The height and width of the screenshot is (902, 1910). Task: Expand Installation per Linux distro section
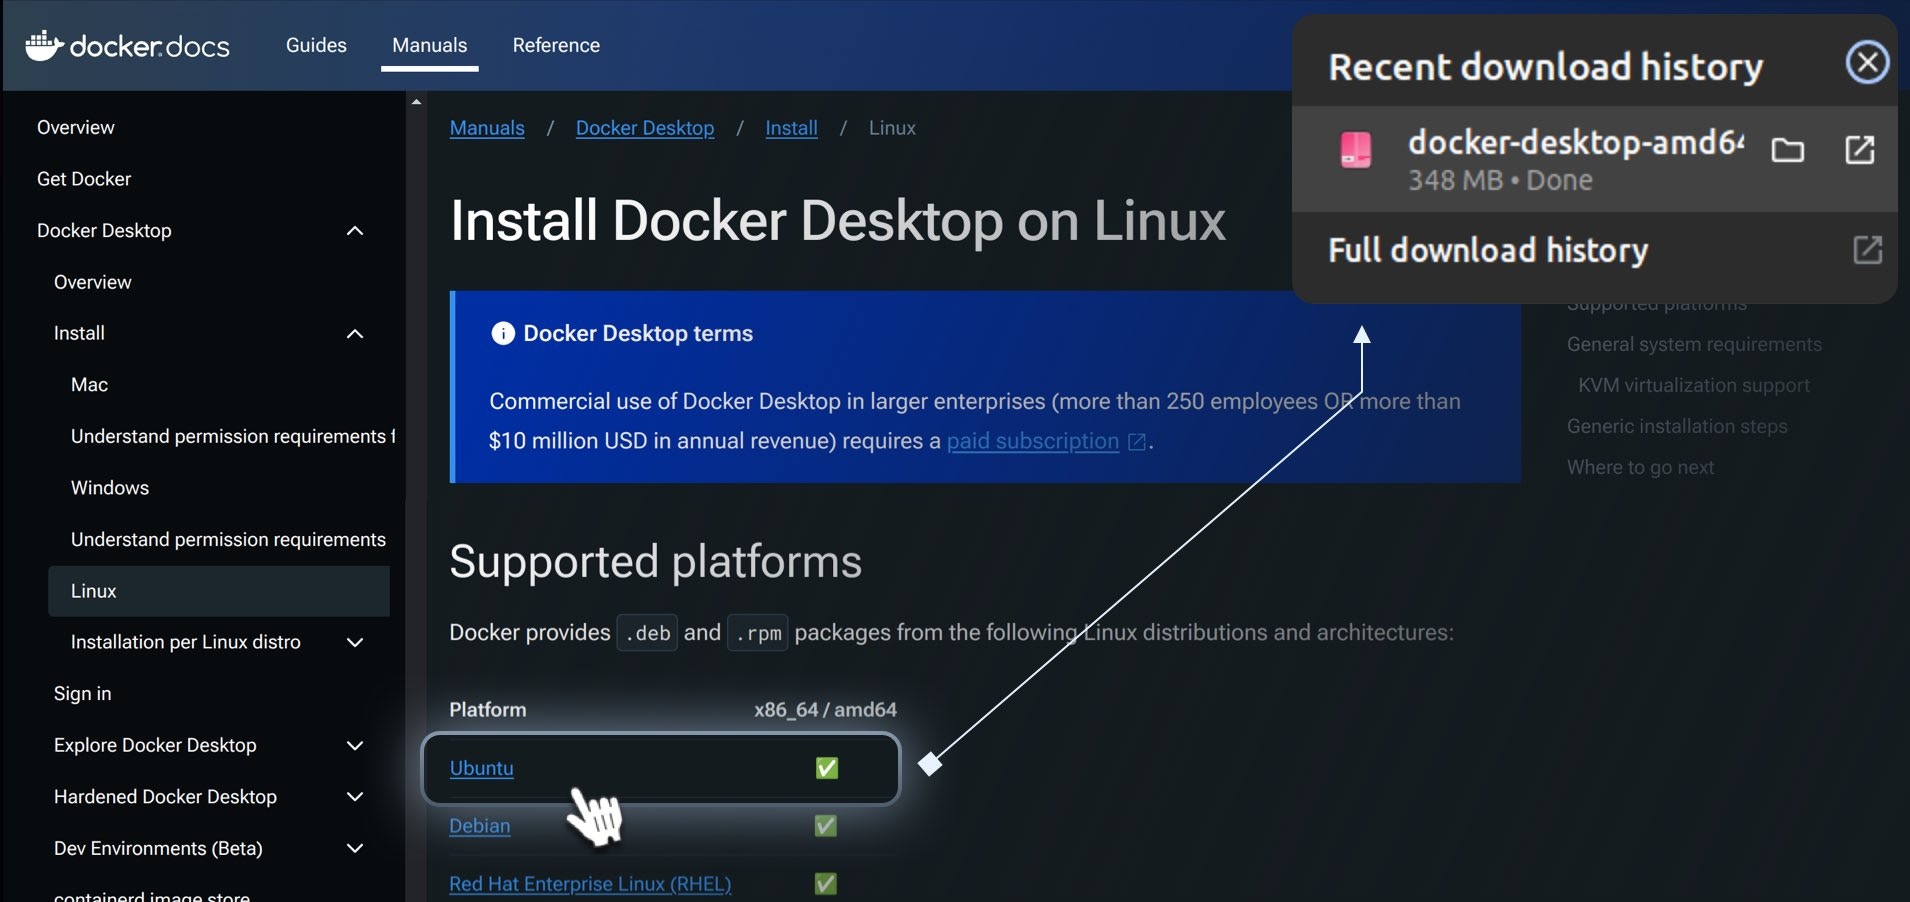(355, 642)
